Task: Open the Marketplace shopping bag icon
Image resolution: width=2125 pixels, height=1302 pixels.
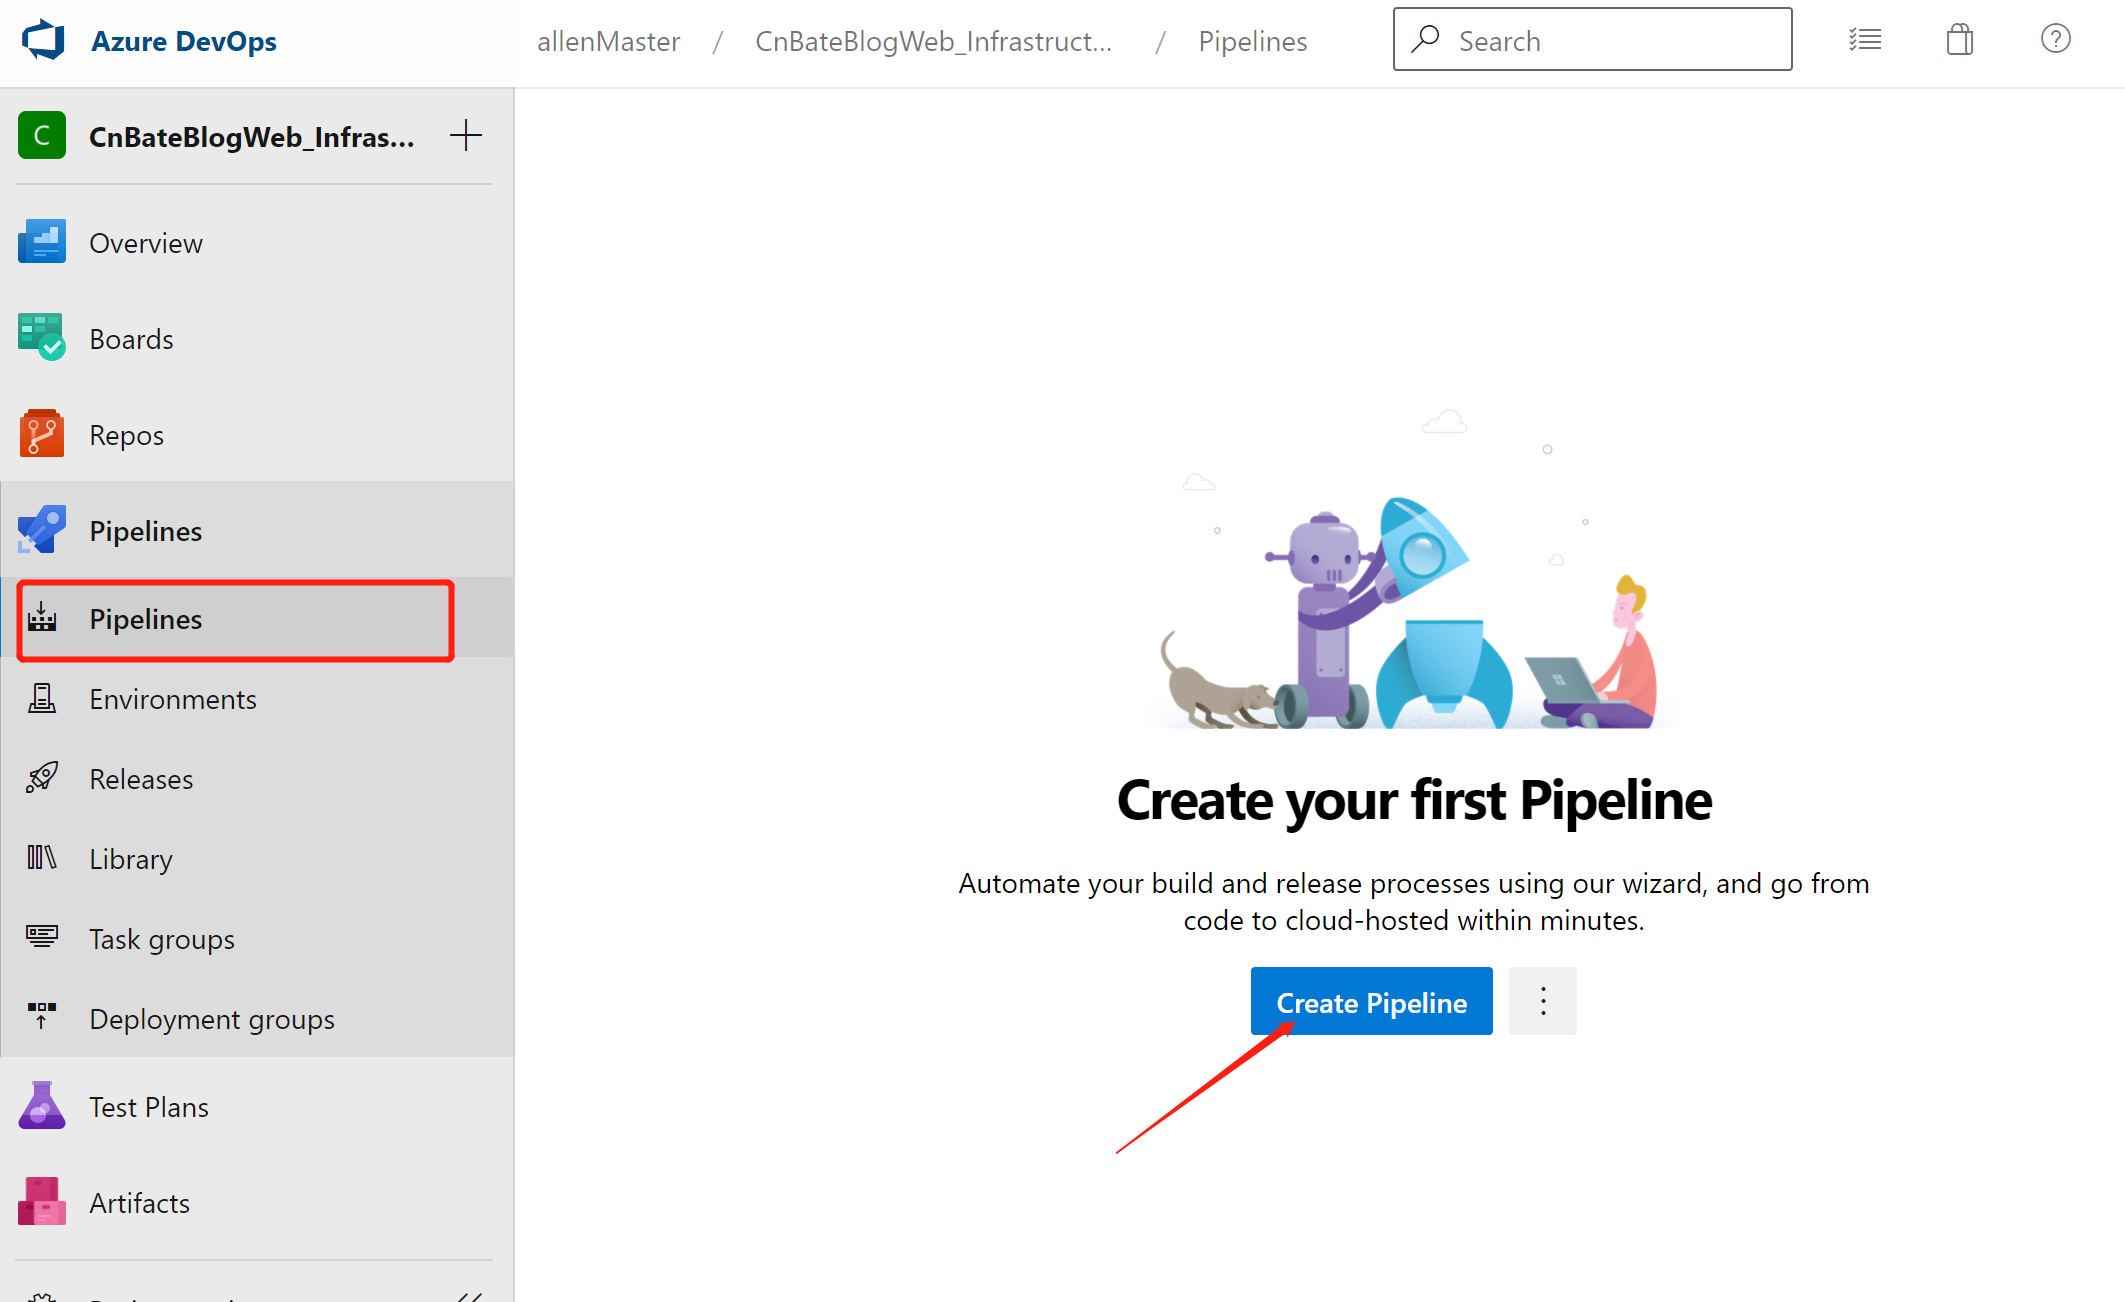Action: tap(1960, 40)
